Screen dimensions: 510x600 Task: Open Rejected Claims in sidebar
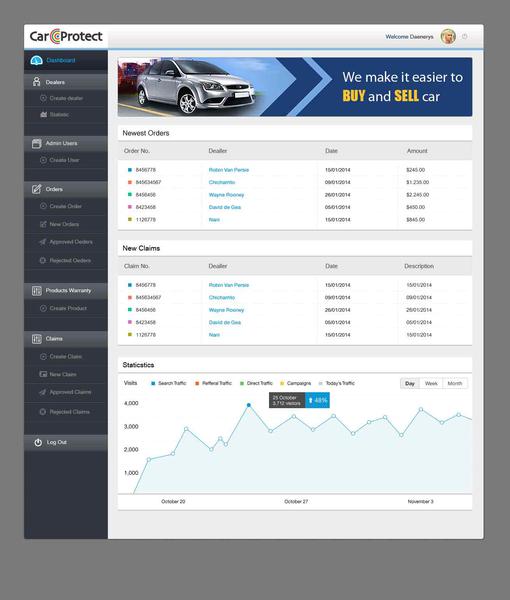[65, 412]
